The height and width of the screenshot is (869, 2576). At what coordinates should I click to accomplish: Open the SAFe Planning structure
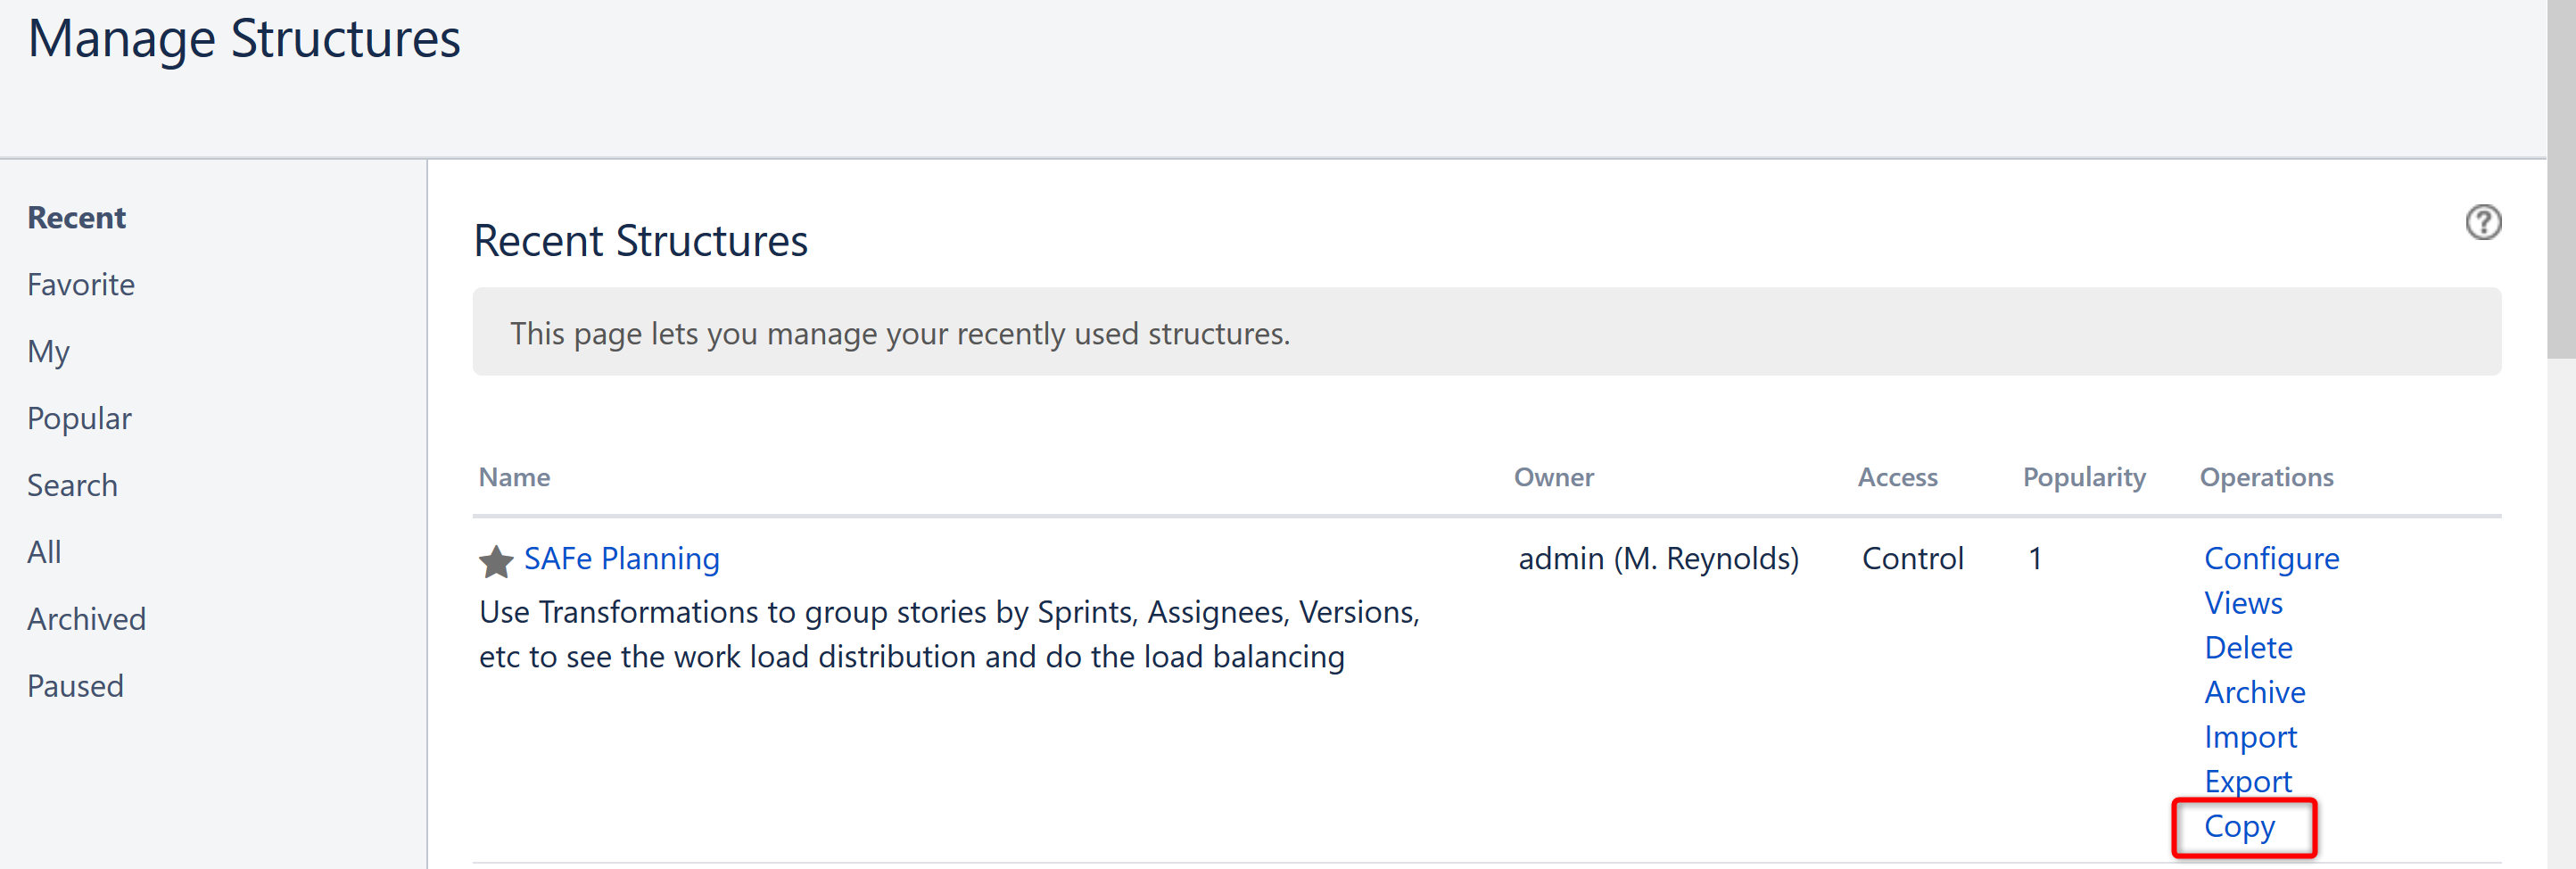pos(621,559)
